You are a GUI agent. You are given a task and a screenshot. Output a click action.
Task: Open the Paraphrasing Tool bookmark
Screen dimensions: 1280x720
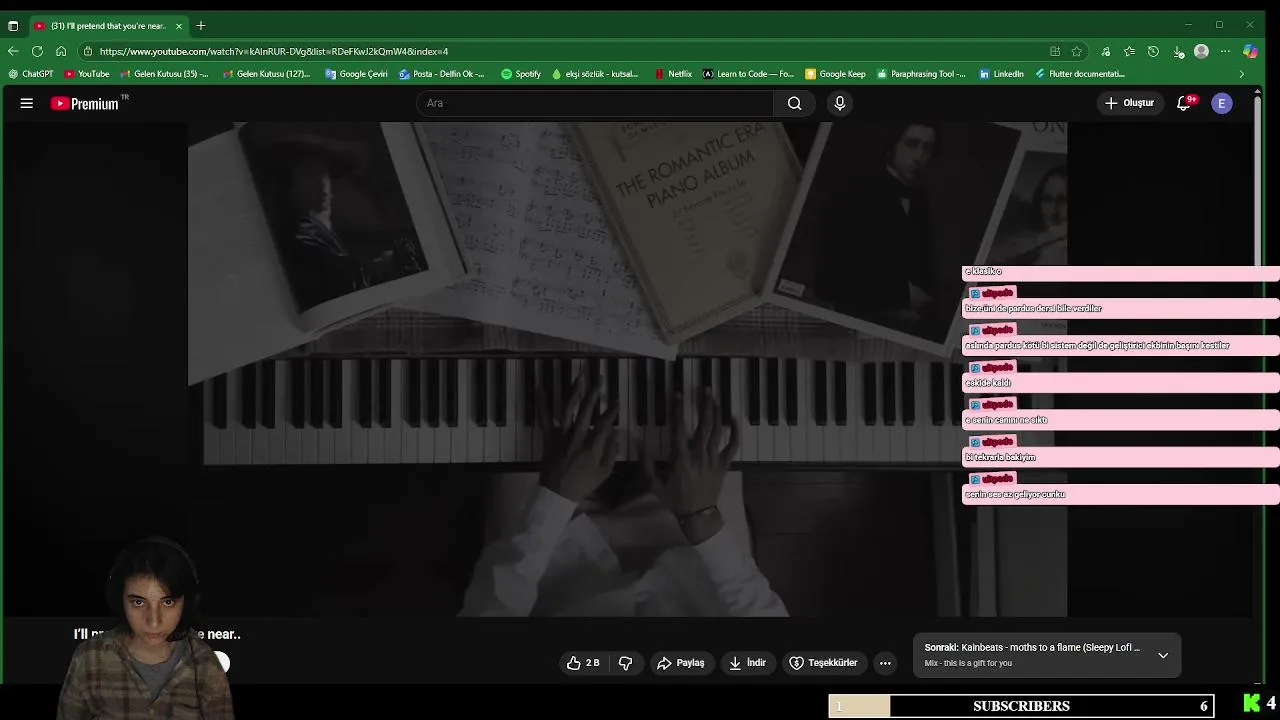coord(921,74)
